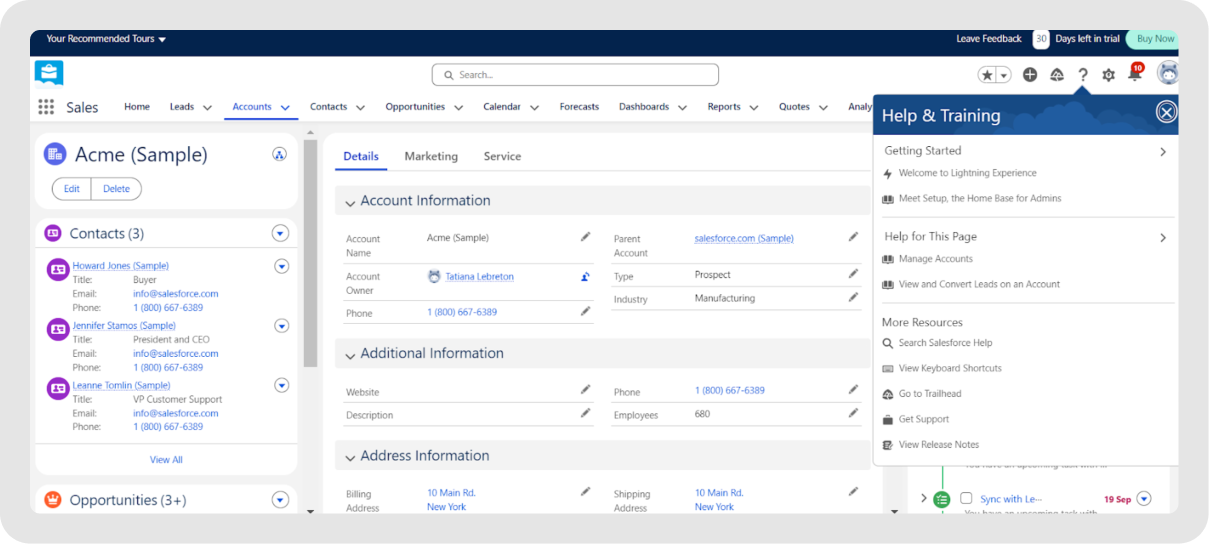Open Go to Trailhead resource link
1209x544 pixels.
coord(930,394)
